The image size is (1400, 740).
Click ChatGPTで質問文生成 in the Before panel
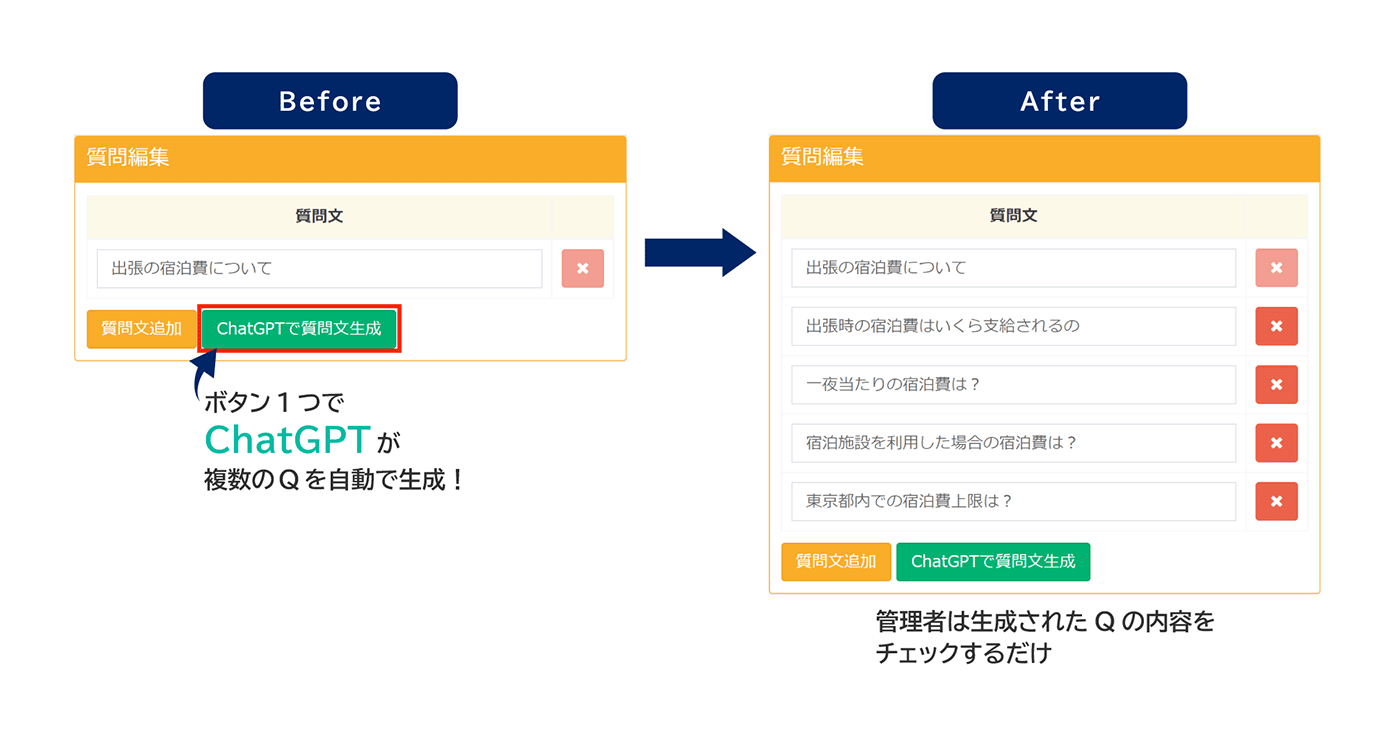[x=299, y=329]
